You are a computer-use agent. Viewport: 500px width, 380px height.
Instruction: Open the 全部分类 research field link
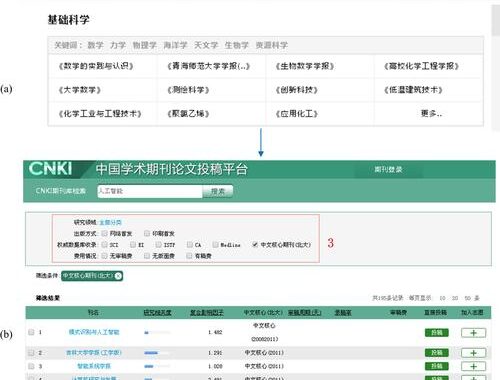coord(110,222)
